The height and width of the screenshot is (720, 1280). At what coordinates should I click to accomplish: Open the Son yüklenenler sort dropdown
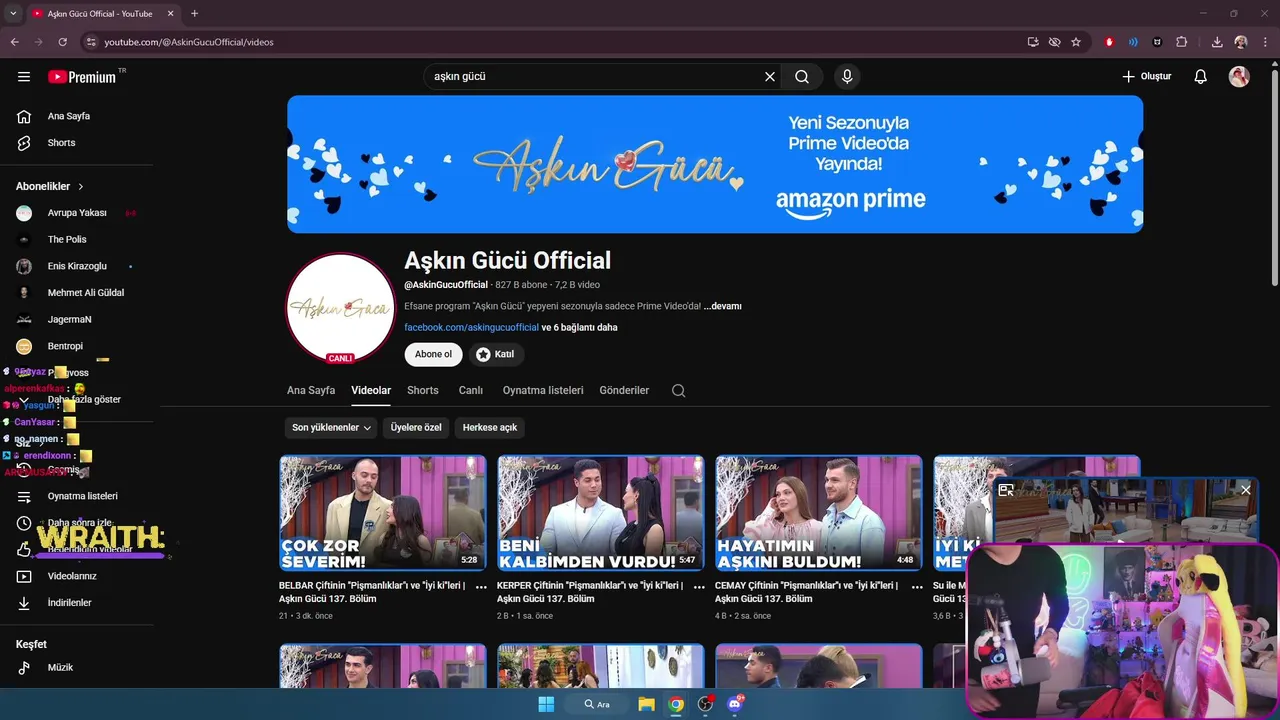pyautogui.click(x=331, y=428)
